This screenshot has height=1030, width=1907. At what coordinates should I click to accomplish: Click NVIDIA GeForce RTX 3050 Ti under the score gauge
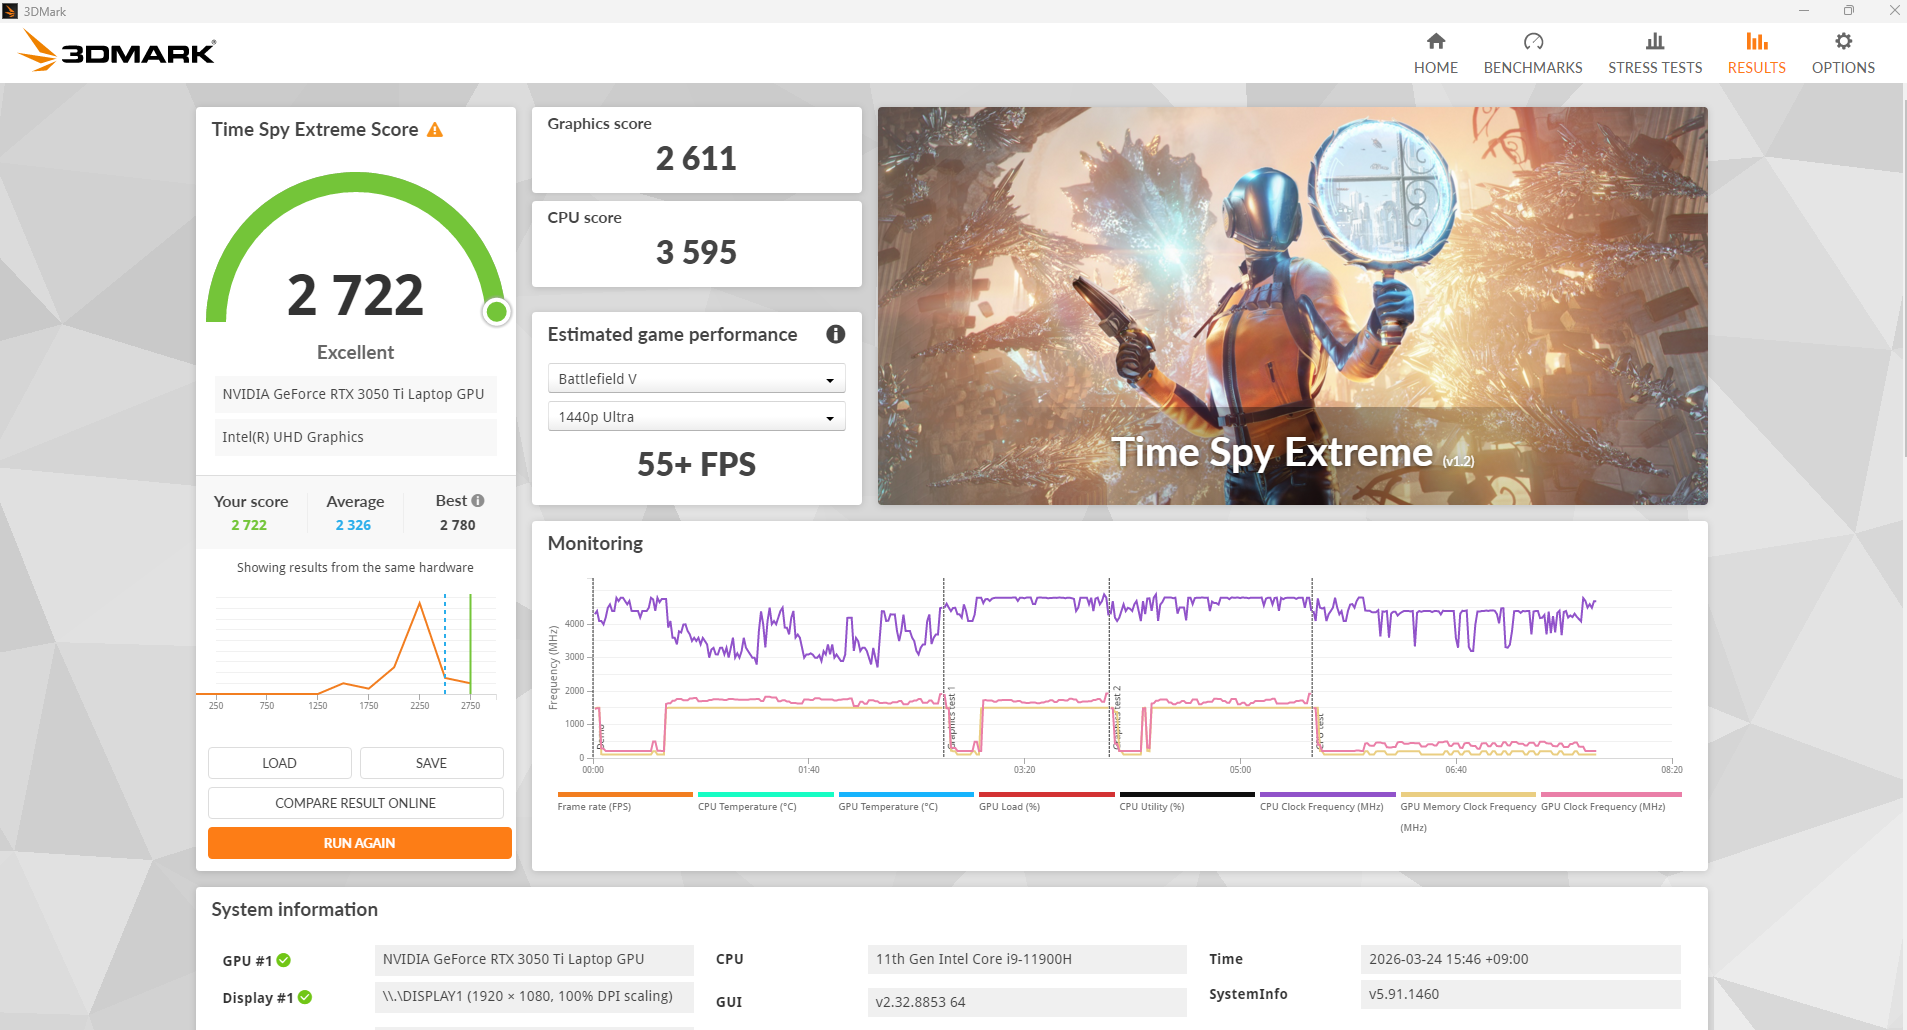[x=355, y=394]
